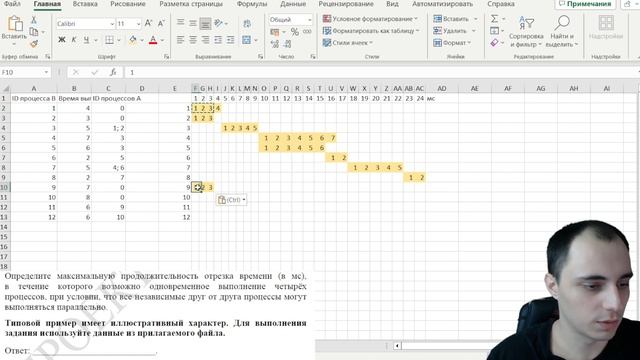This screenshot has width=640, height=360.
Task: Open the Файл menu
Action: tap(12, 4)
